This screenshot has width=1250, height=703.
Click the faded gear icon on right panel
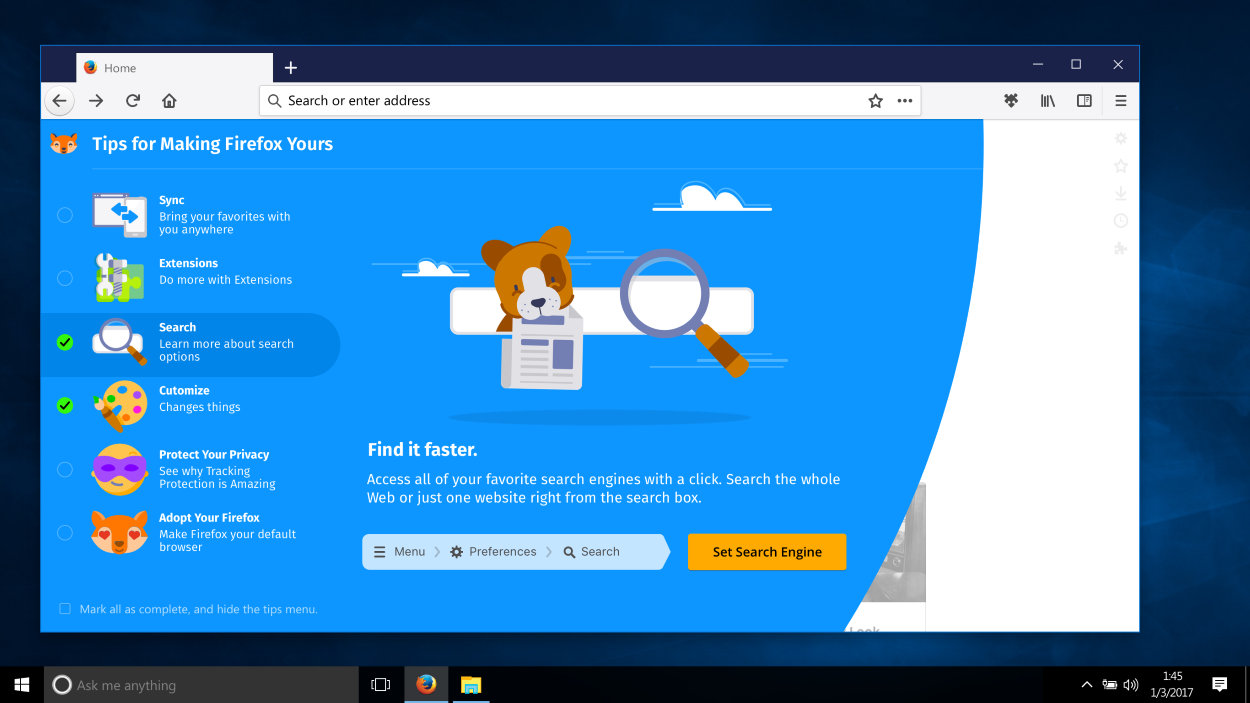(x=1121, y=138)
